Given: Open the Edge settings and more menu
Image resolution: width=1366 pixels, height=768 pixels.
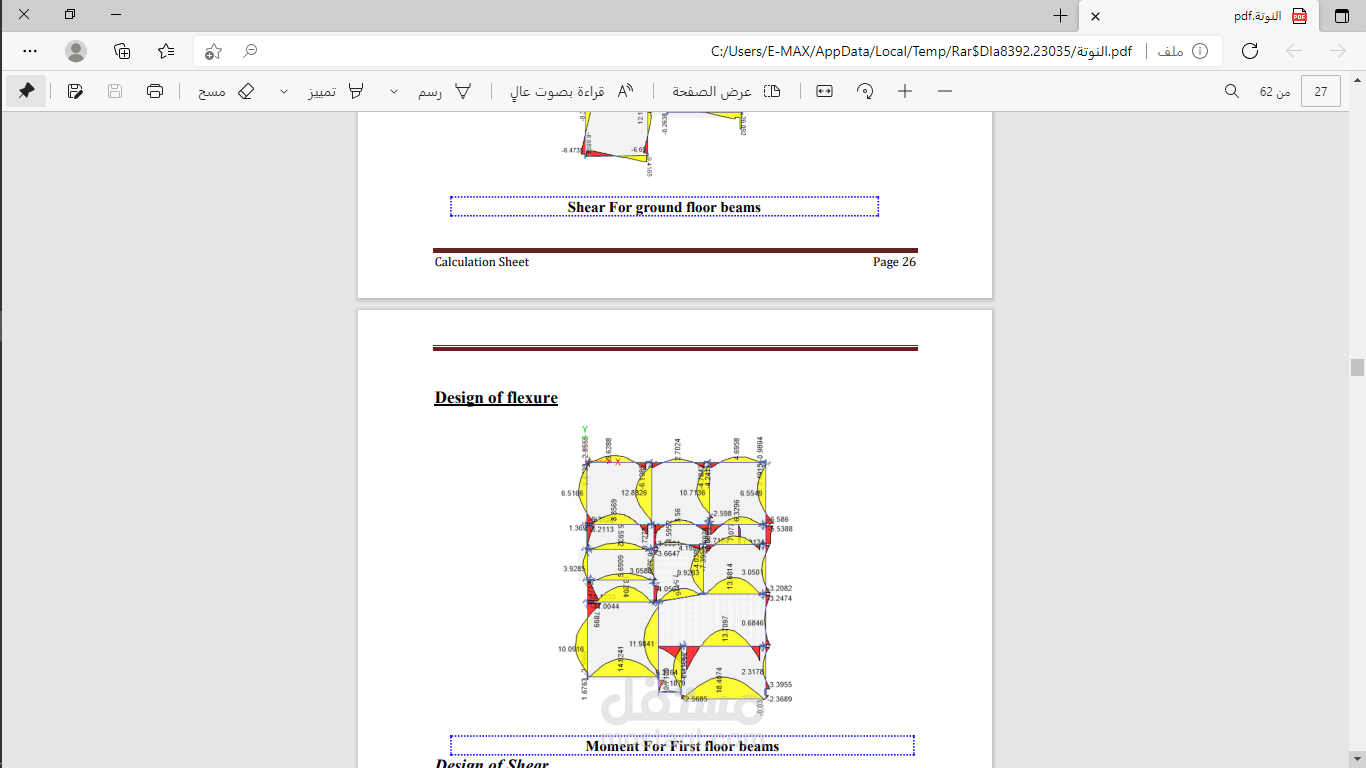Looking at the screenshot, I should click(x=30, y=51).
